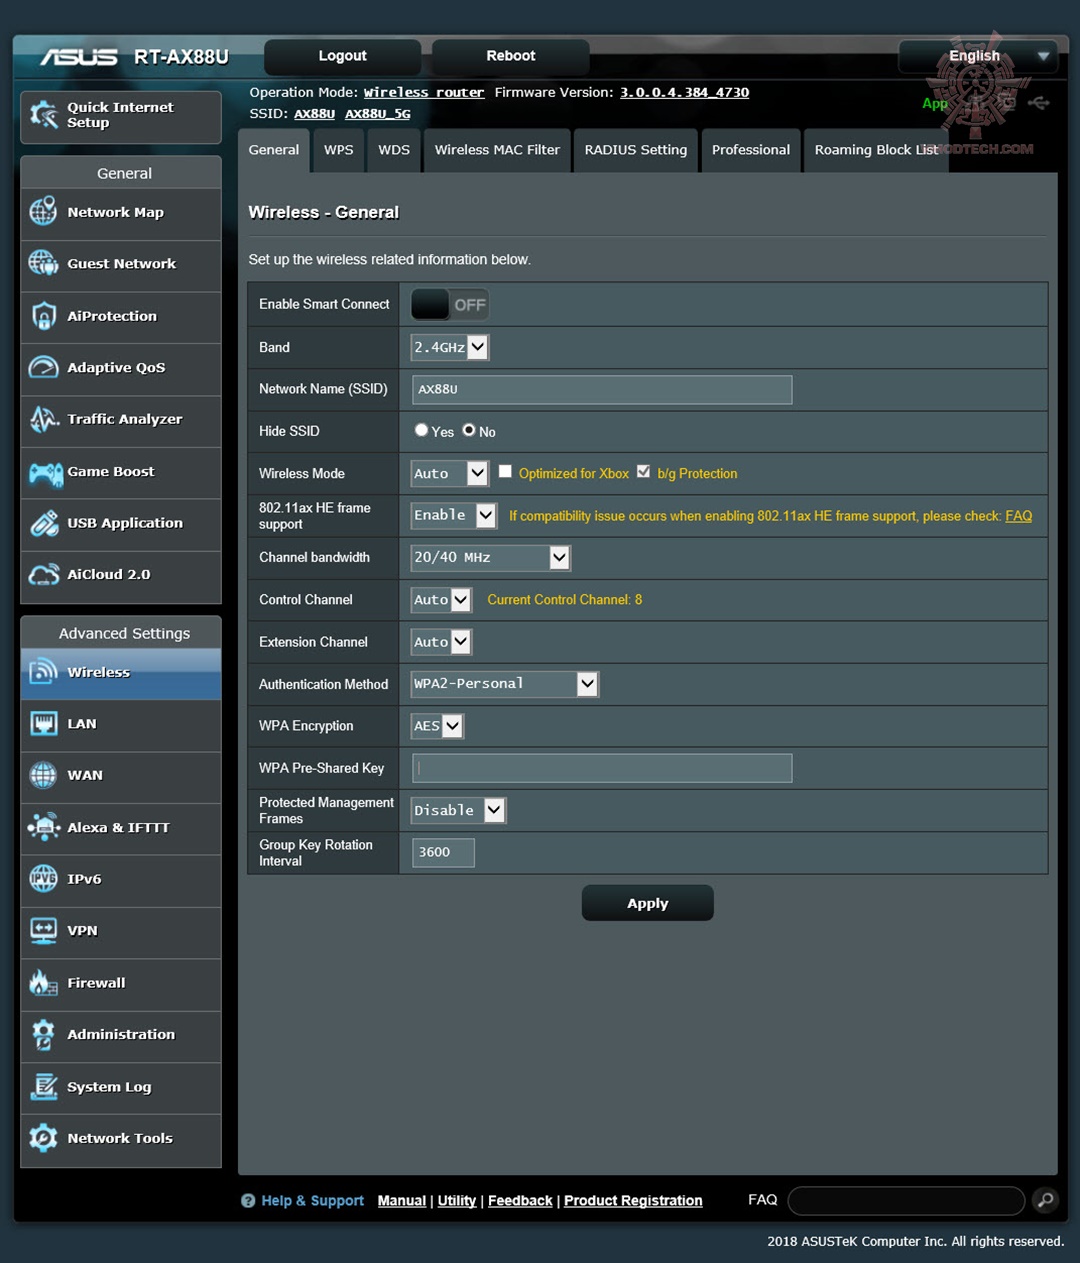Screen dimensions: 1080x1263
Task: Open the Wireless MAC Filter tab
Action: [497, 150]
